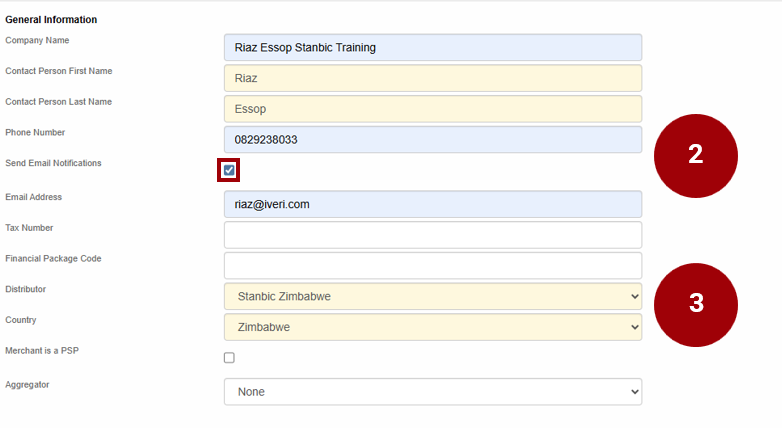
Task: Expand the Country dropdown showing Zimbabwe
Action: (x=433, y=327)
